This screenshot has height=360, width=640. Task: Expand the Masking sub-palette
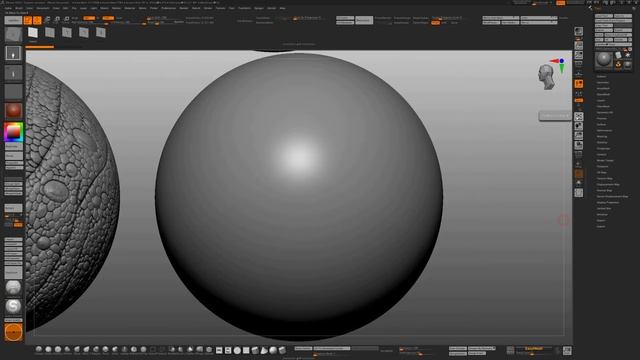coord(602,136)
